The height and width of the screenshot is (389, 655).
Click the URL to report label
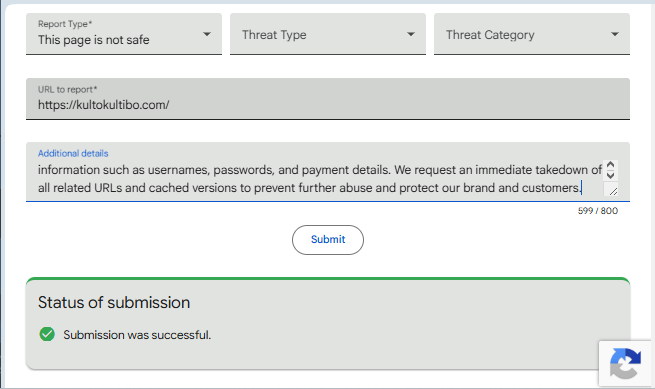coord(67,89)
